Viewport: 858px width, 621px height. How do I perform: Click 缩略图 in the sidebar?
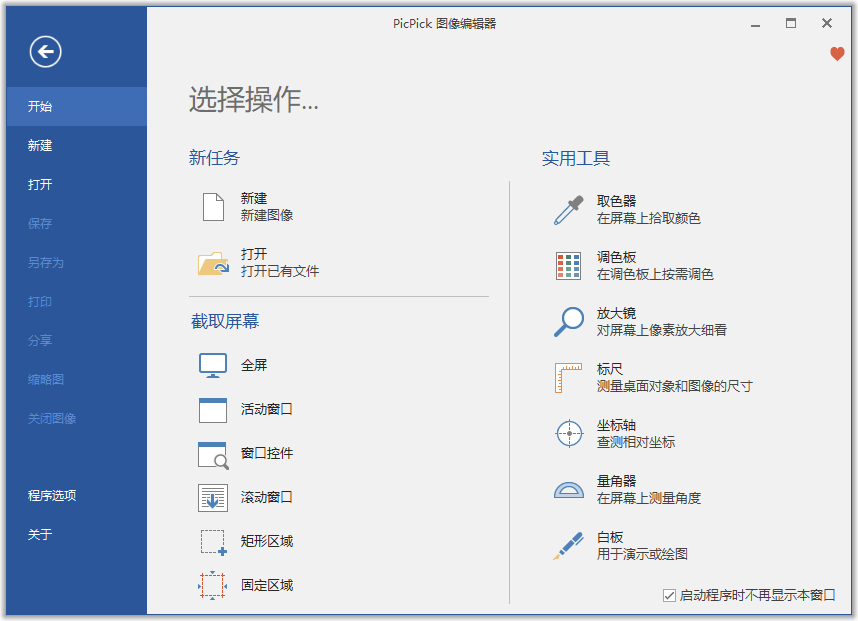tap(77, 379)
